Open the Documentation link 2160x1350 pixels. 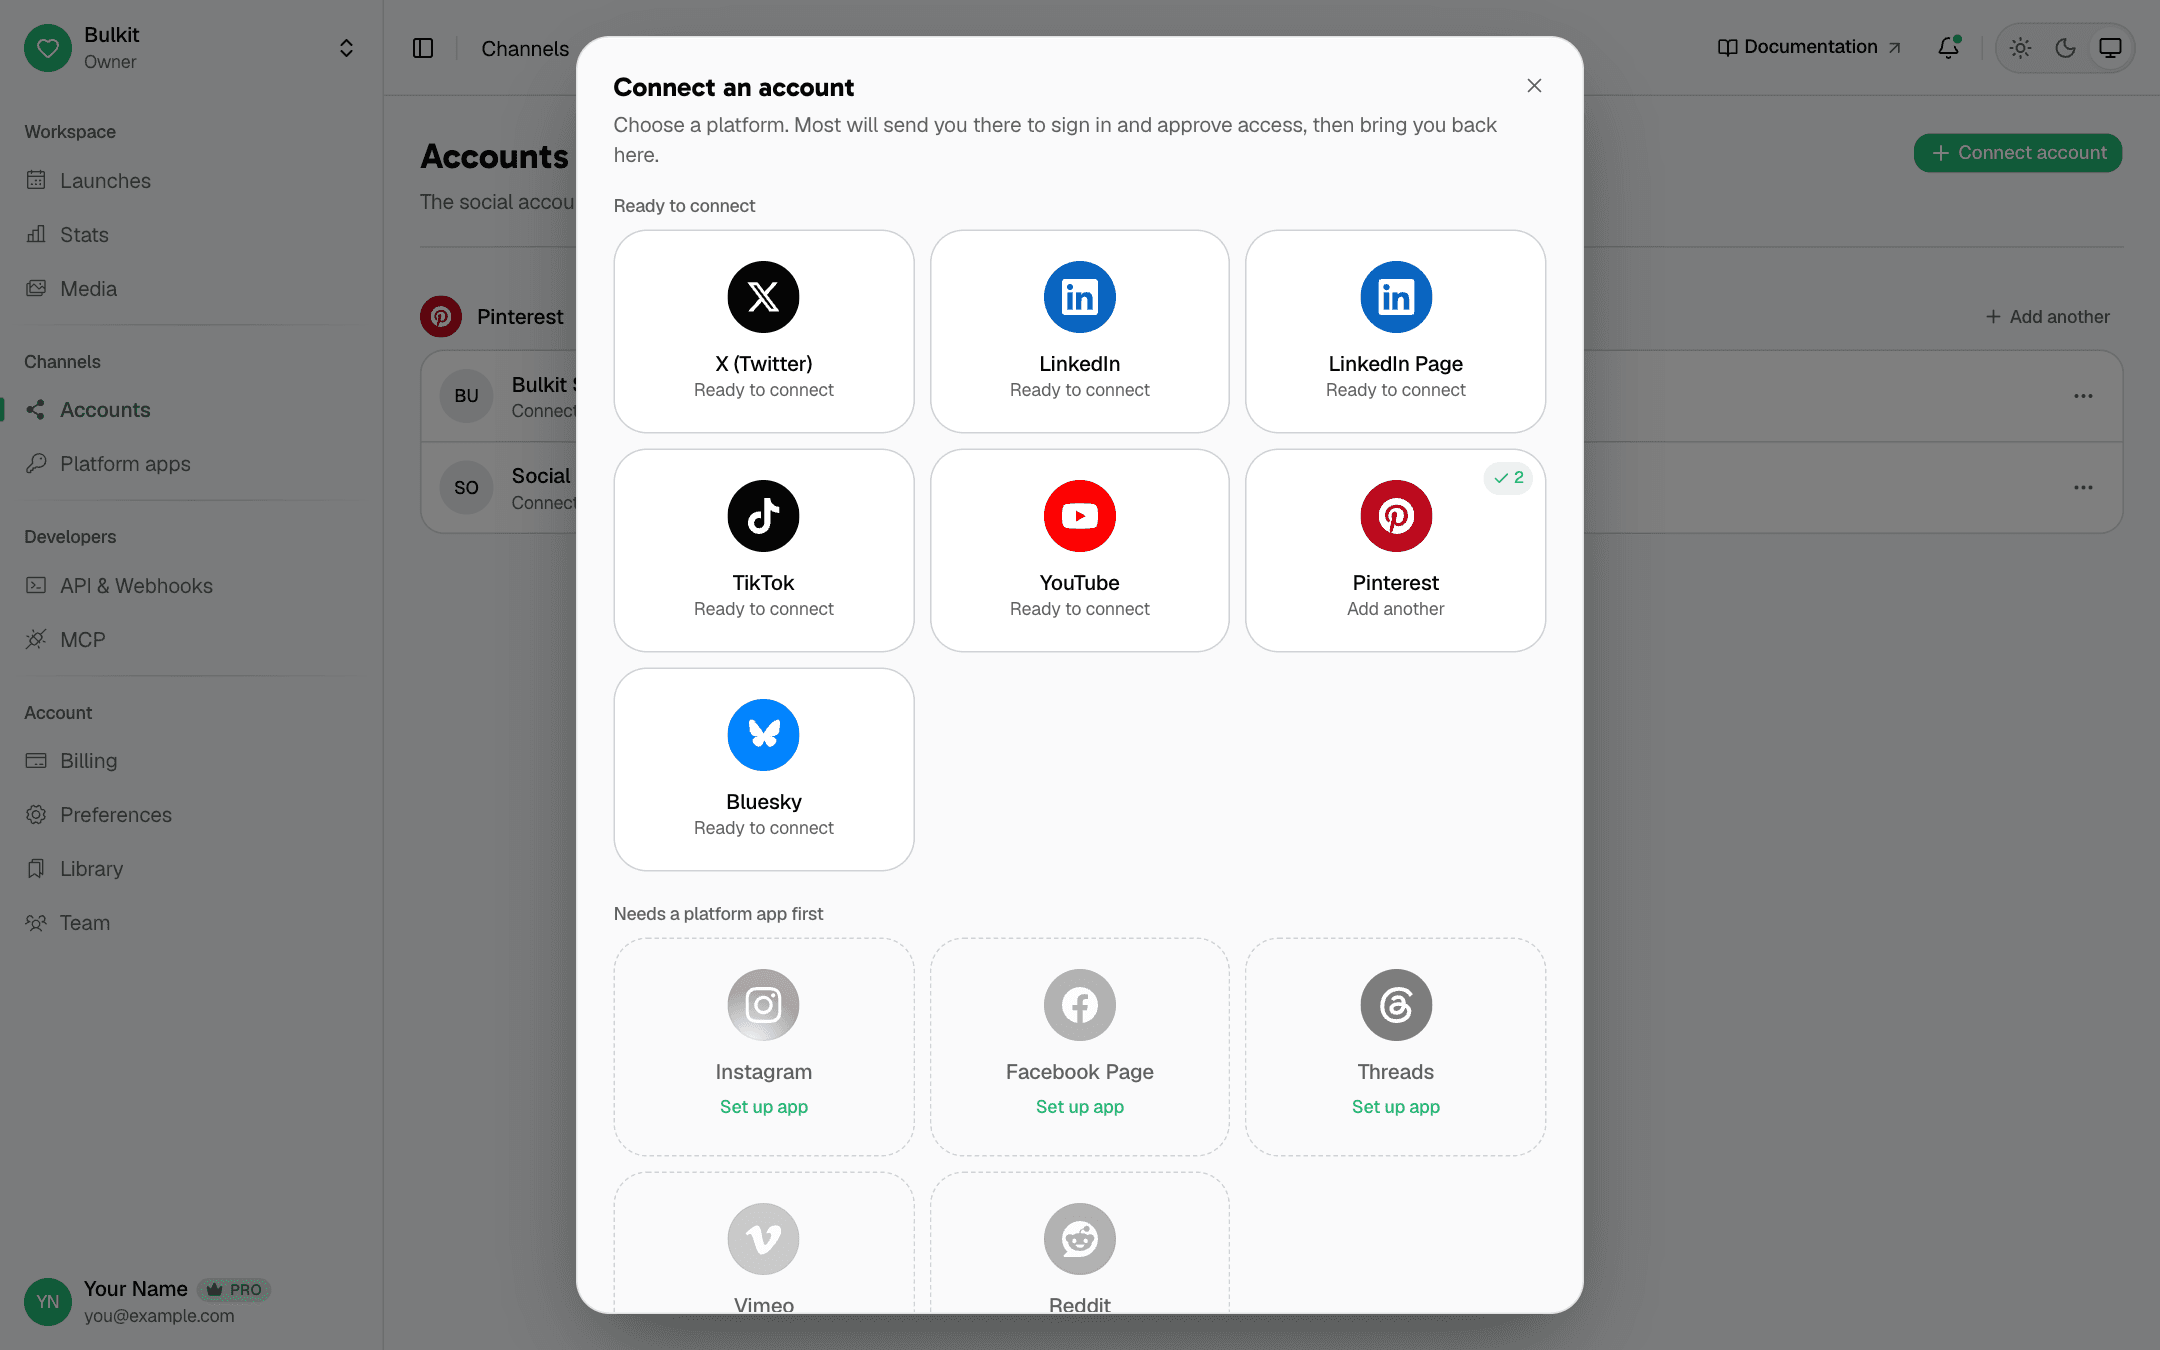1809,47
